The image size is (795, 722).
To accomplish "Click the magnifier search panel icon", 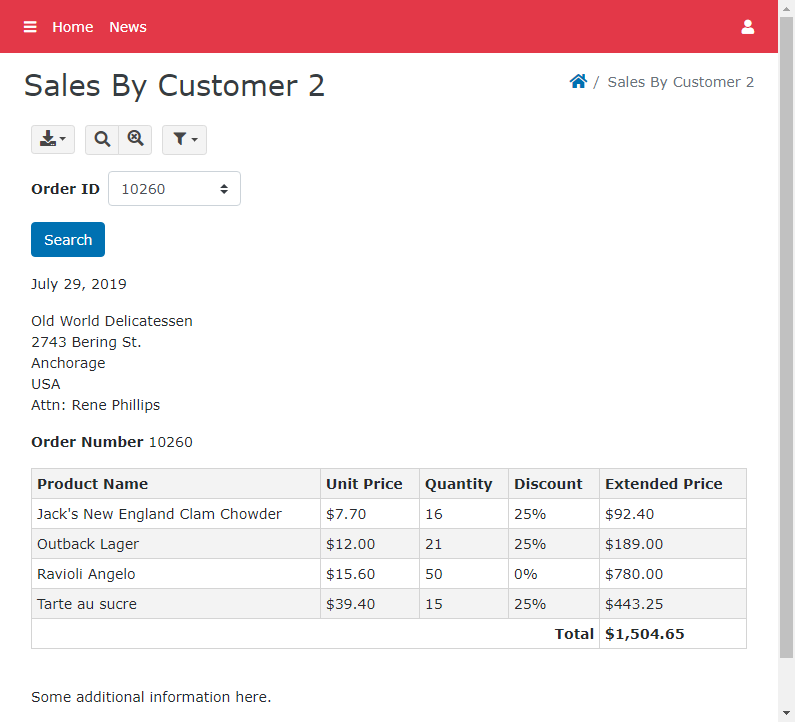I will coord(102,140).
